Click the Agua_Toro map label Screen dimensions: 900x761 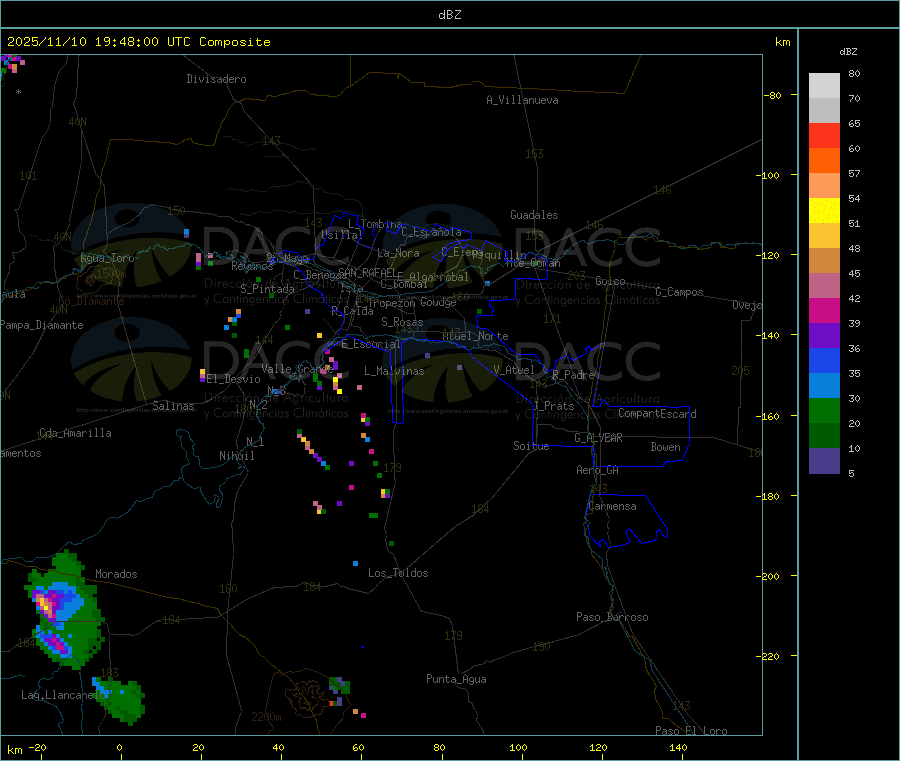point(107,258)
